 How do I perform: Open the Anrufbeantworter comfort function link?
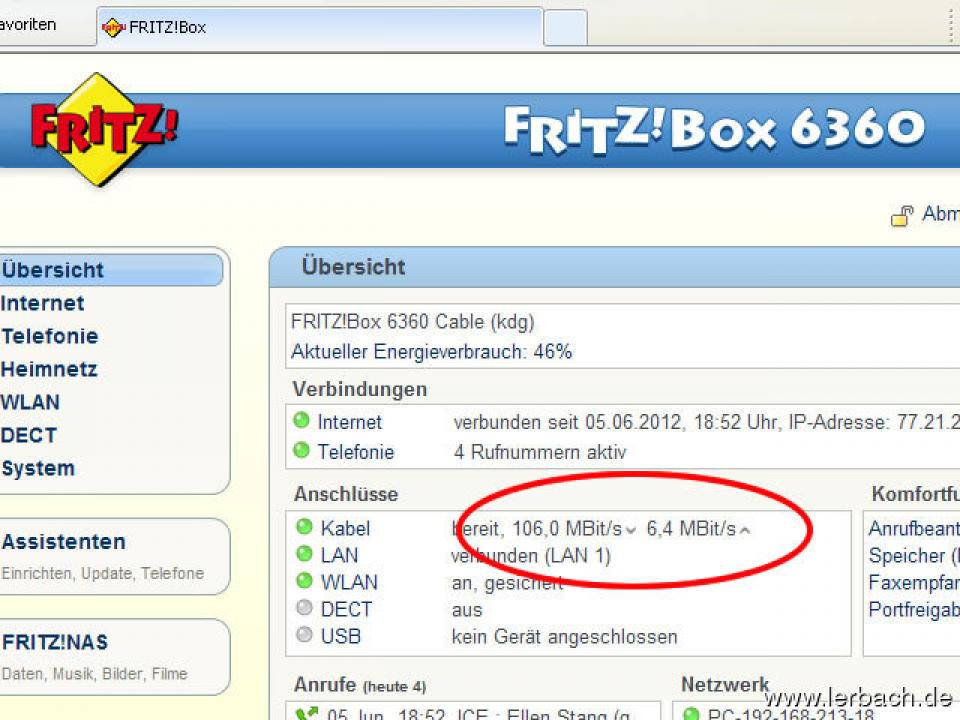pyautogui.click(x=914, y=528)
